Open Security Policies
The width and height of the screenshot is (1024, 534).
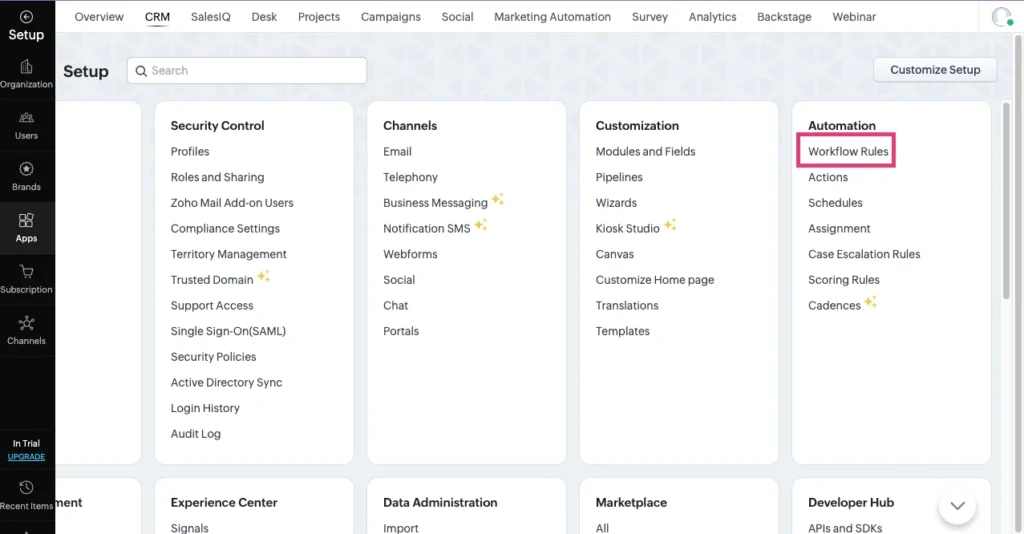(x=214, y=356)
